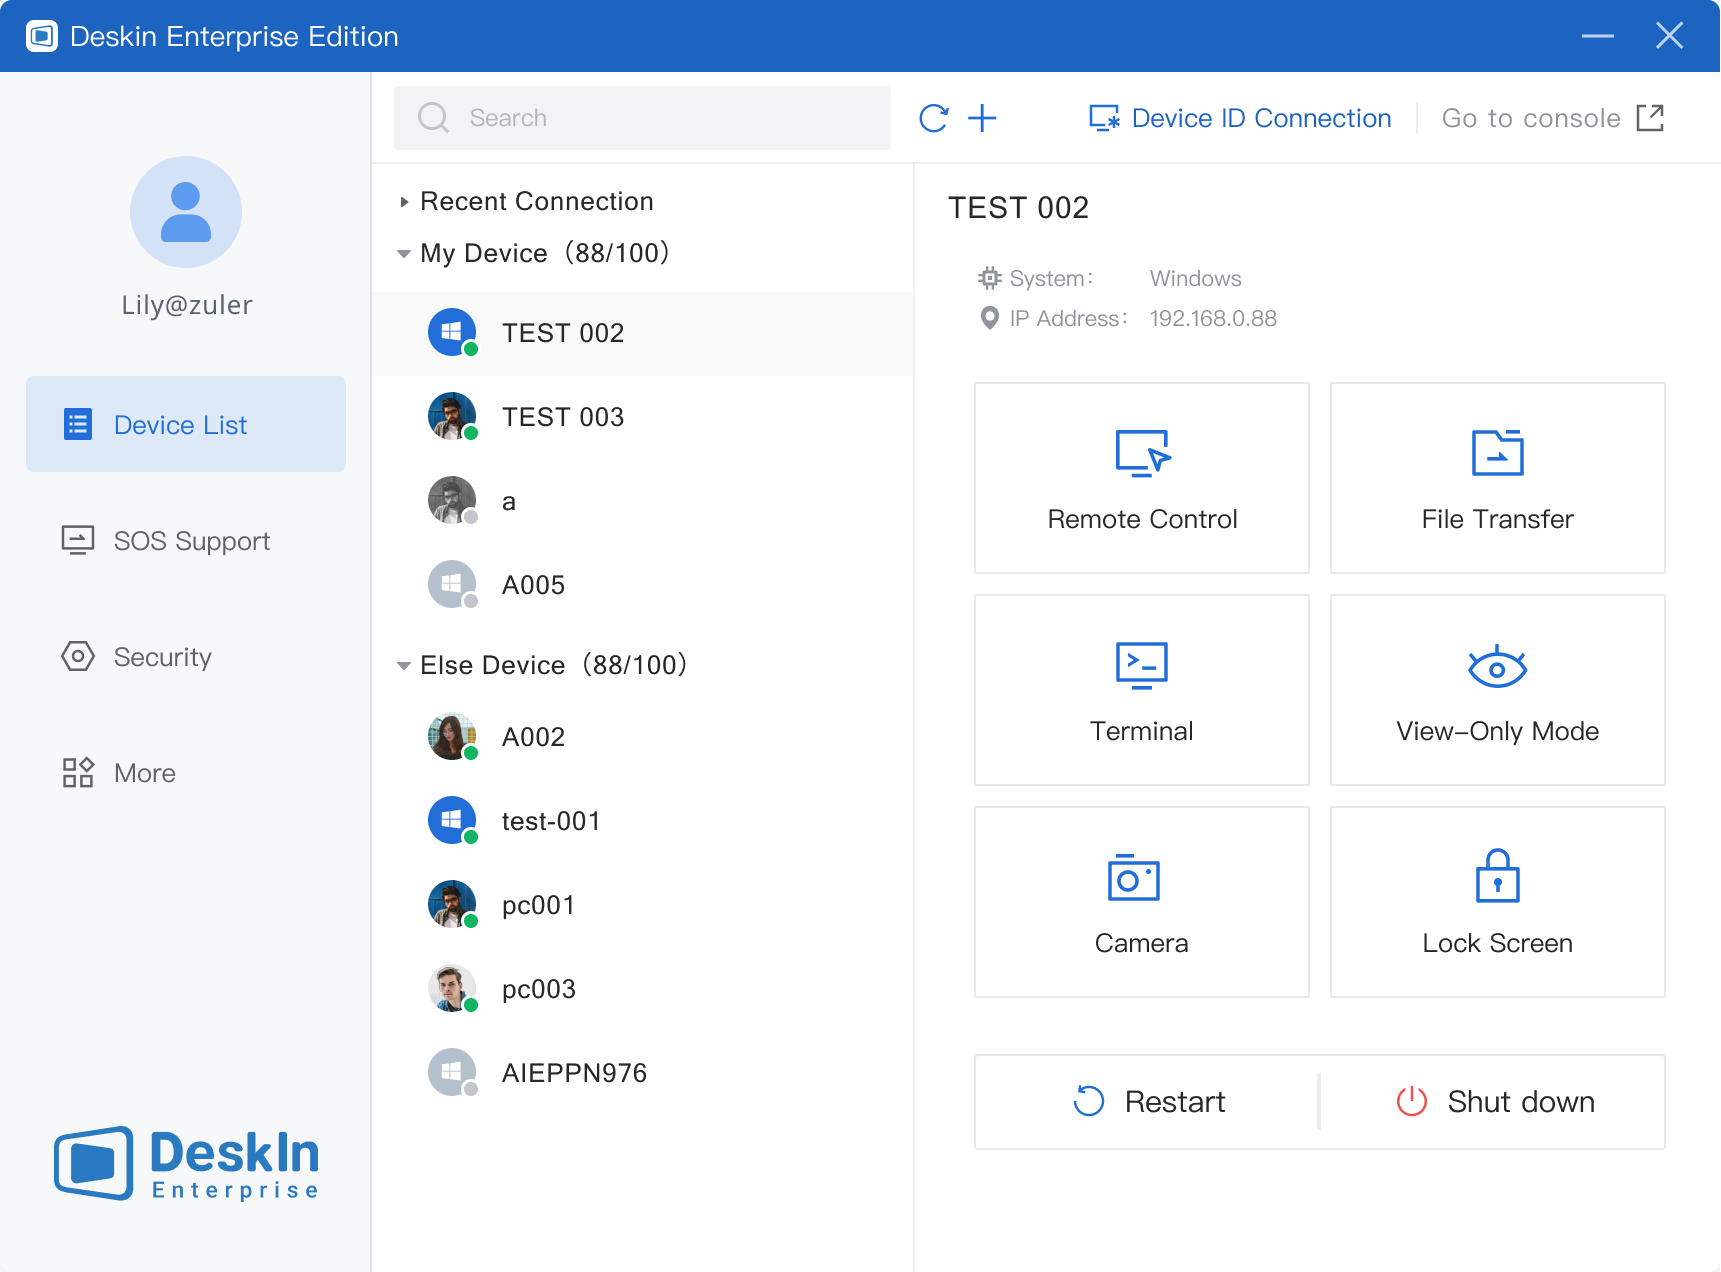1721x1272 pixels.
Task: Click the pc003 device avatar
Action: (x=452, y=988)
